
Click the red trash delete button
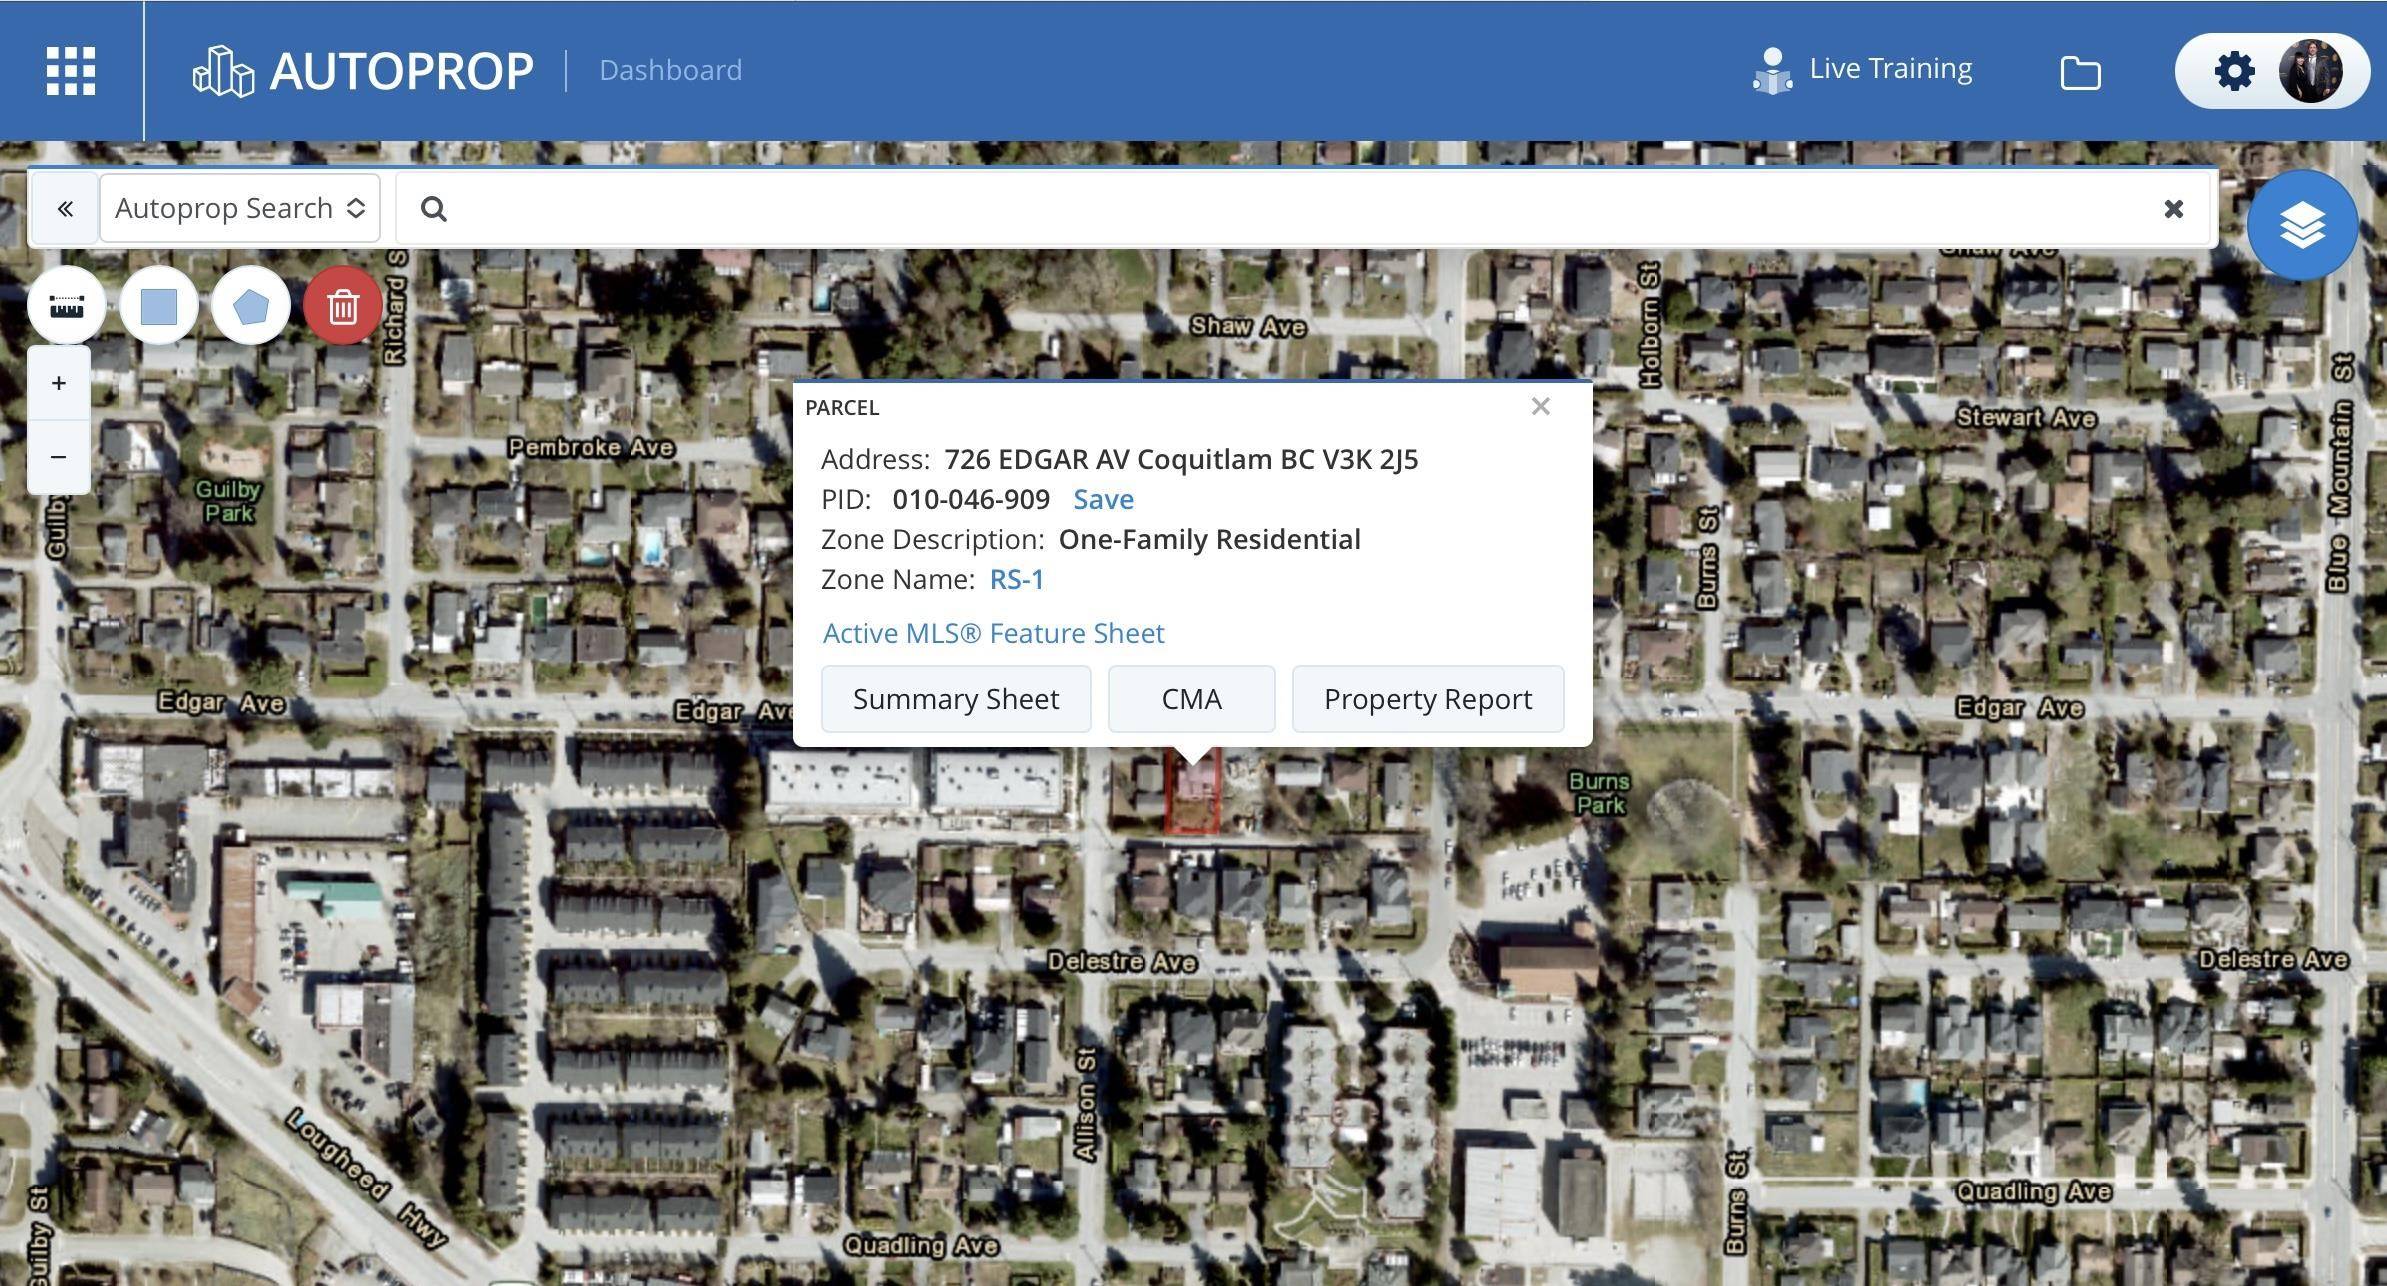tap(343, 306)
